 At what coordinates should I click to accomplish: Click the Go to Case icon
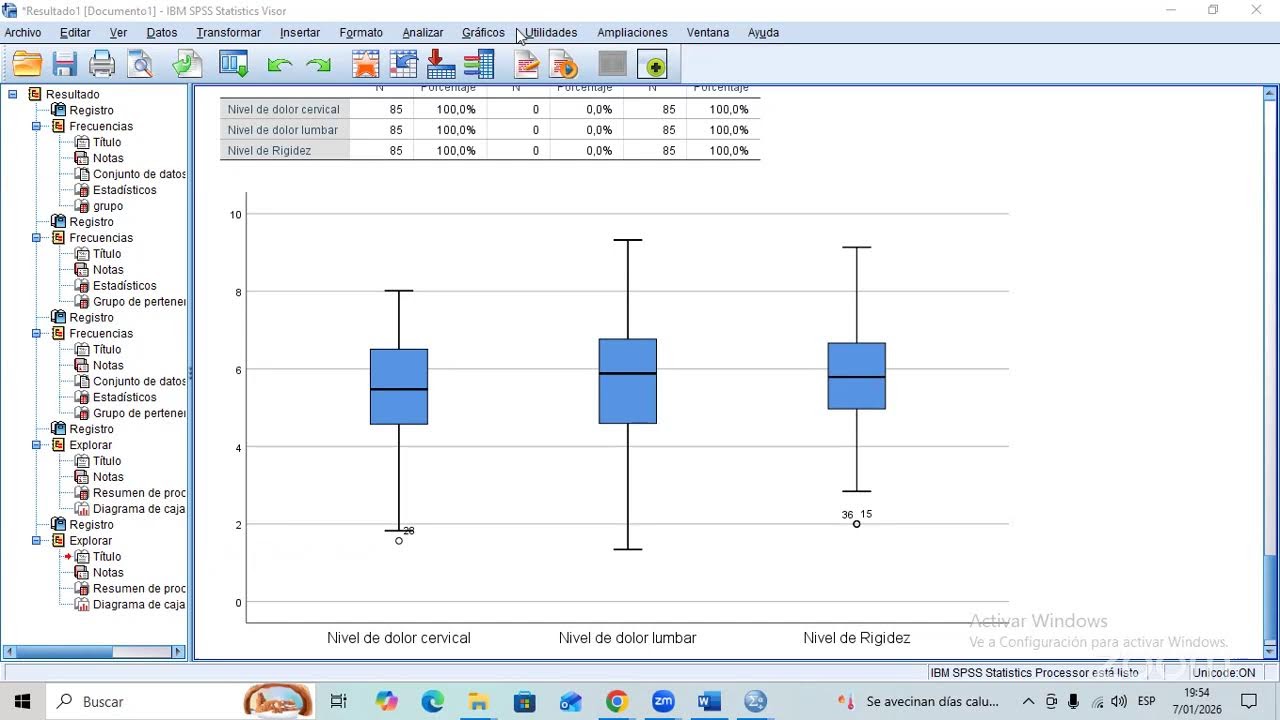point(403,65)
